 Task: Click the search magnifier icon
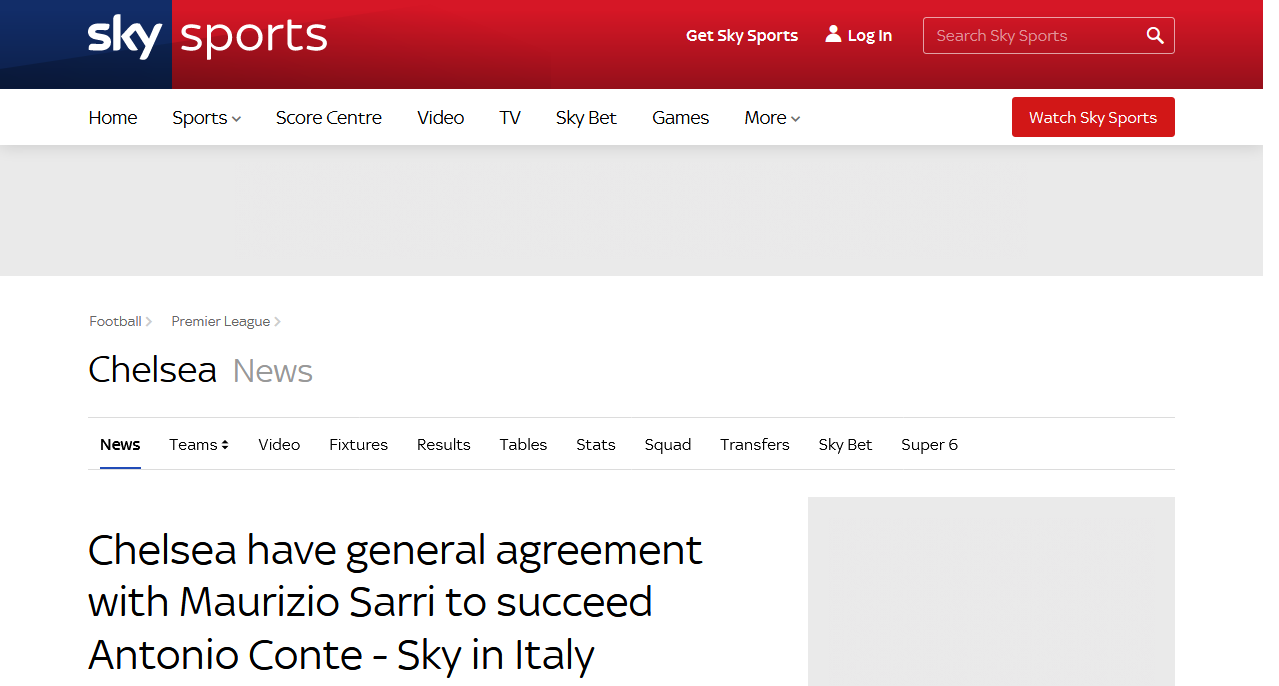tap(1155, 36)
